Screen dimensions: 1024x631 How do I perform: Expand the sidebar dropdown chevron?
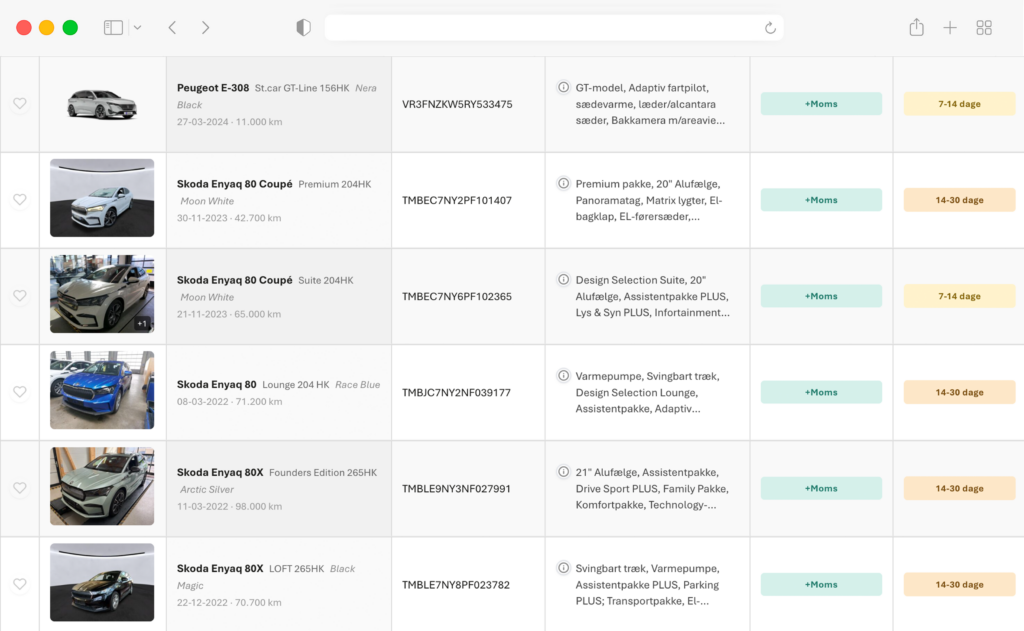[x=137, y=28]
